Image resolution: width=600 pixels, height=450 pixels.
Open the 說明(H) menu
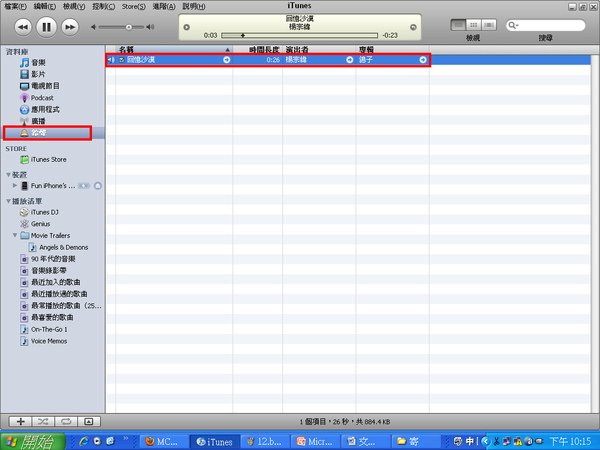click(194, 7)
